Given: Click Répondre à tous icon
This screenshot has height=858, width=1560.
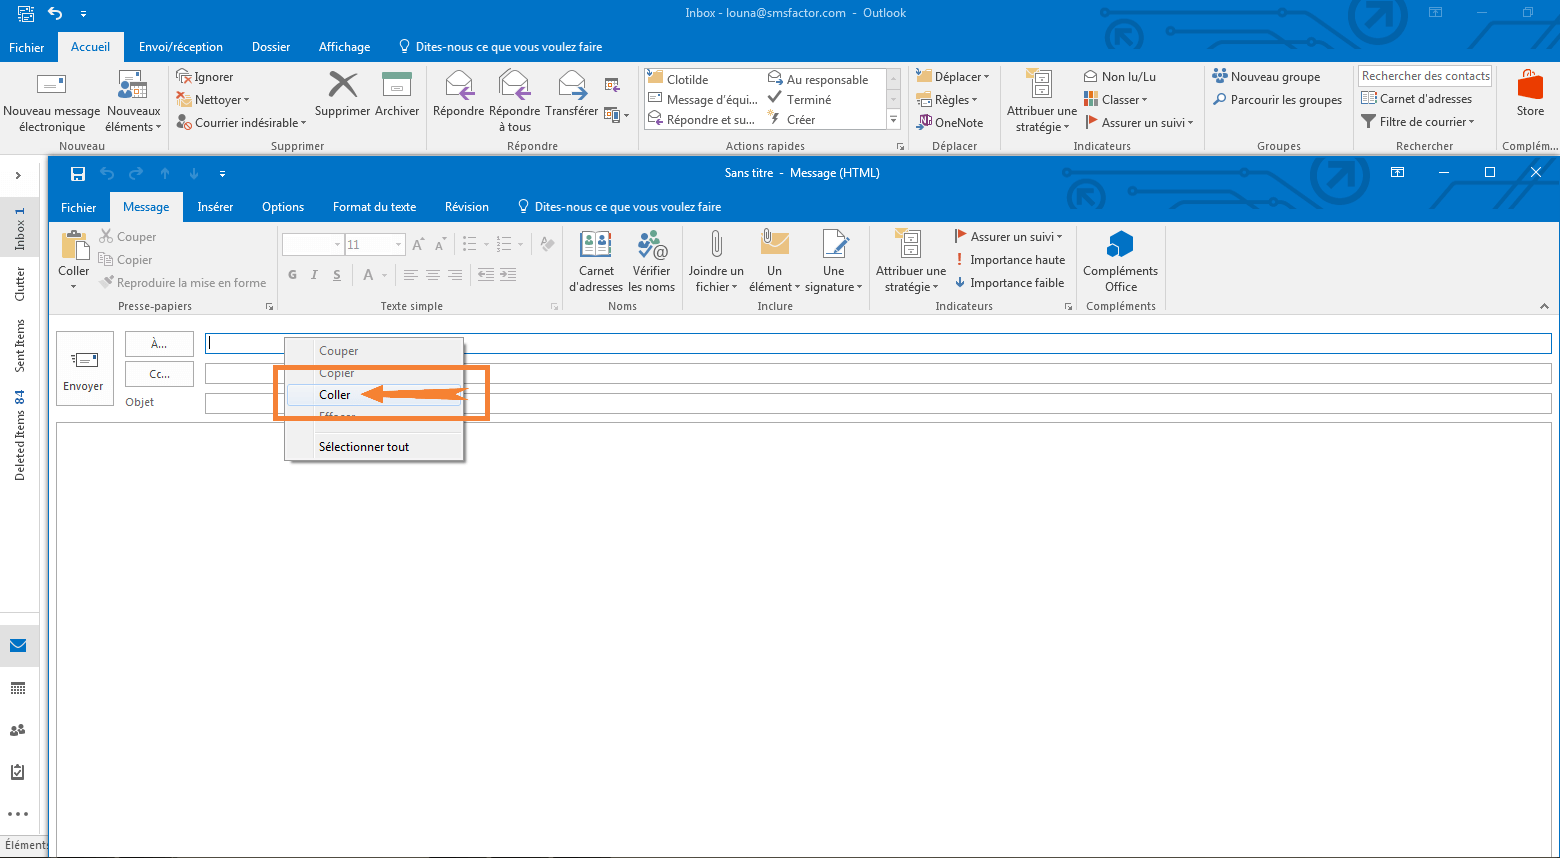Looking at the screenshot, I should click(x=514, y=85).
